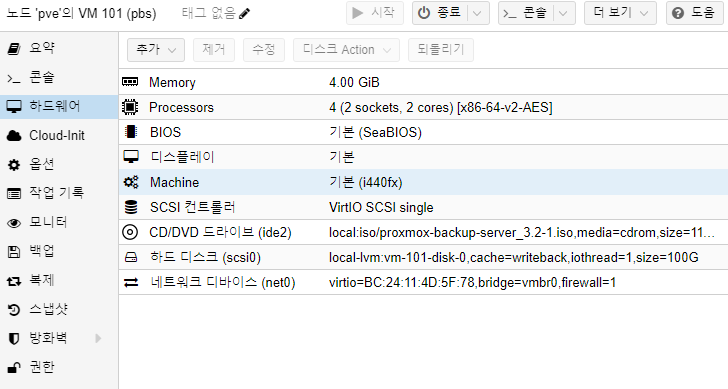Click the microchip icon in BIOS row
This screenshot has width=728, height=389.
[x=131, y=132]
